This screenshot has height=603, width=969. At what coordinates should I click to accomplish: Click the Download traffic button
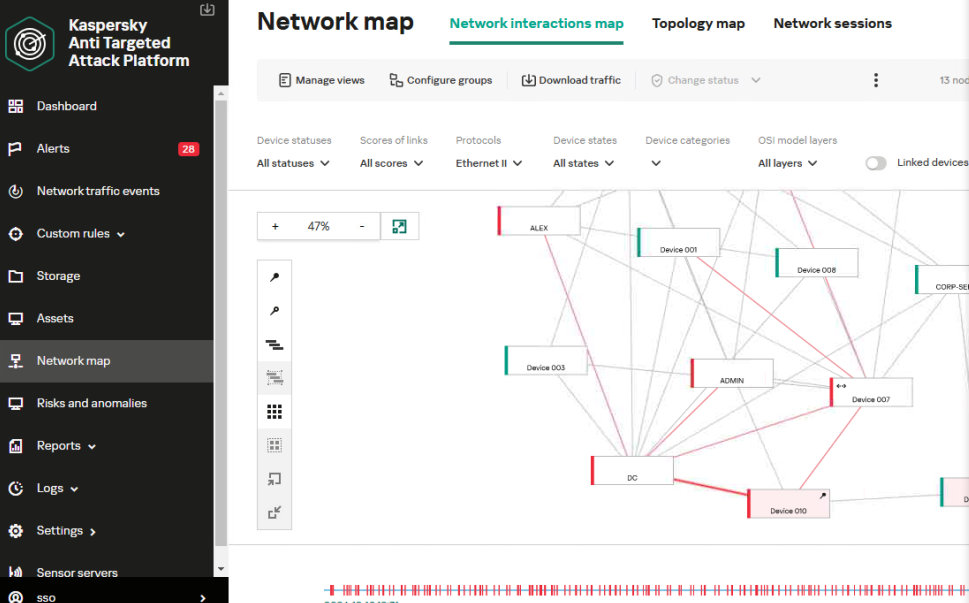click(x=571, y=80)
